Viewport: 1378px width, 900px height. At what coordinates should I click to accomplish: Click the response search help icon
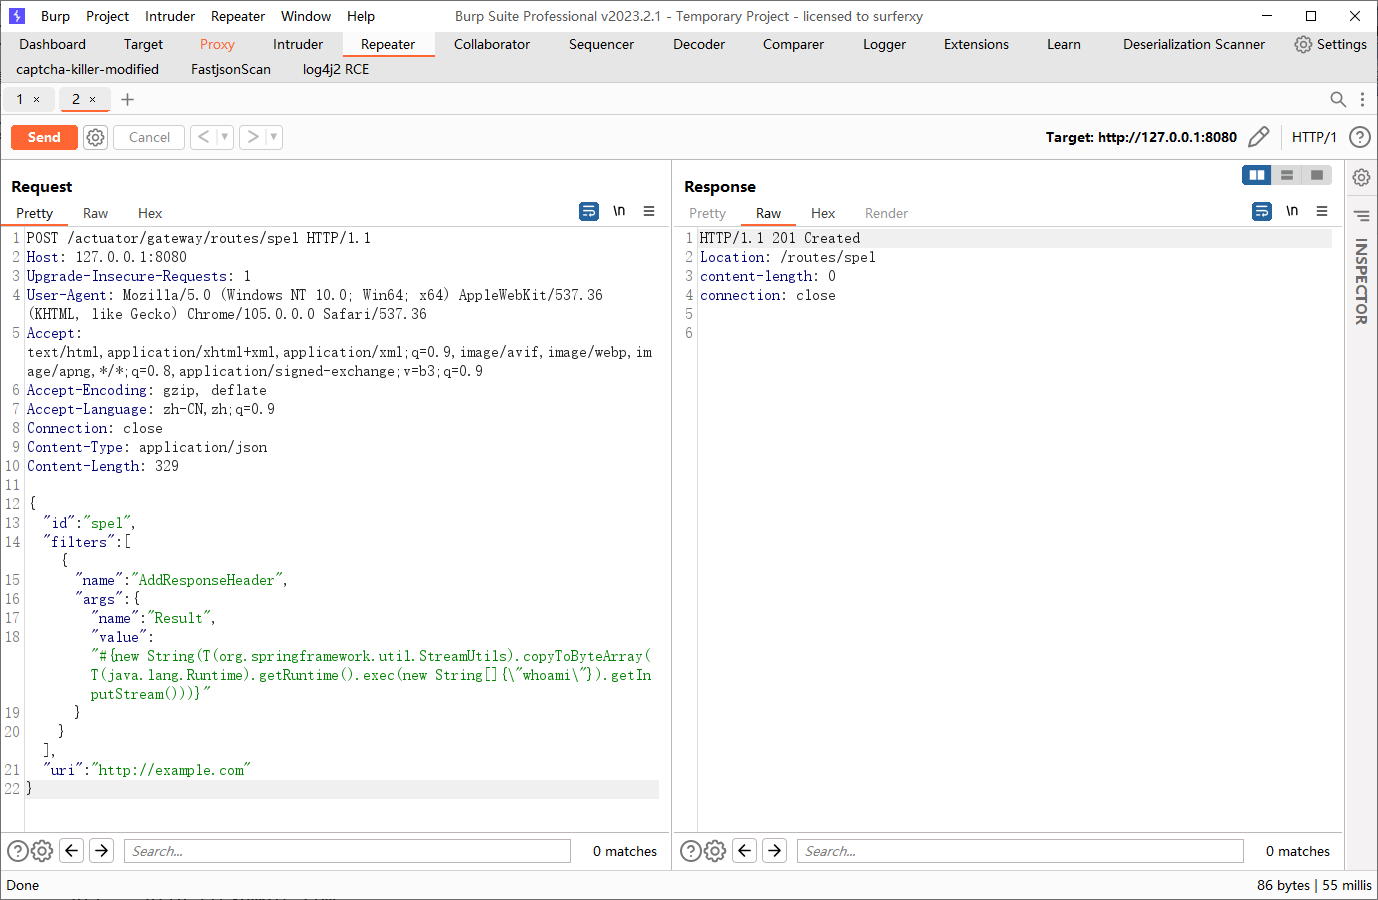click(x=691, y=851)
